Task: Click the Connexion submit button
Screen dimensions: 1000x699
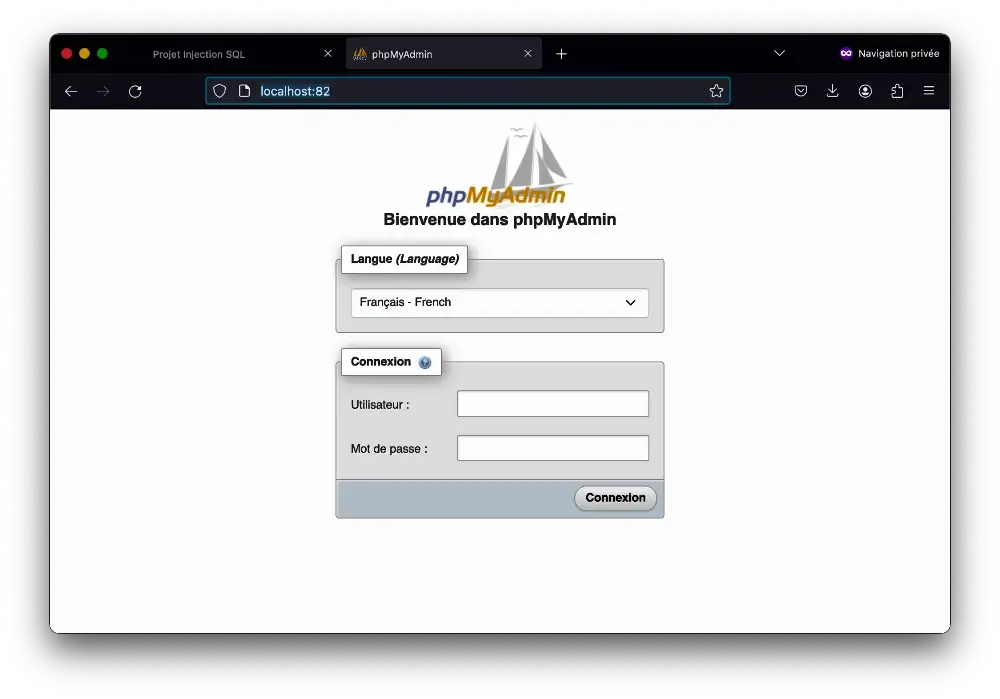Action: 615,498
